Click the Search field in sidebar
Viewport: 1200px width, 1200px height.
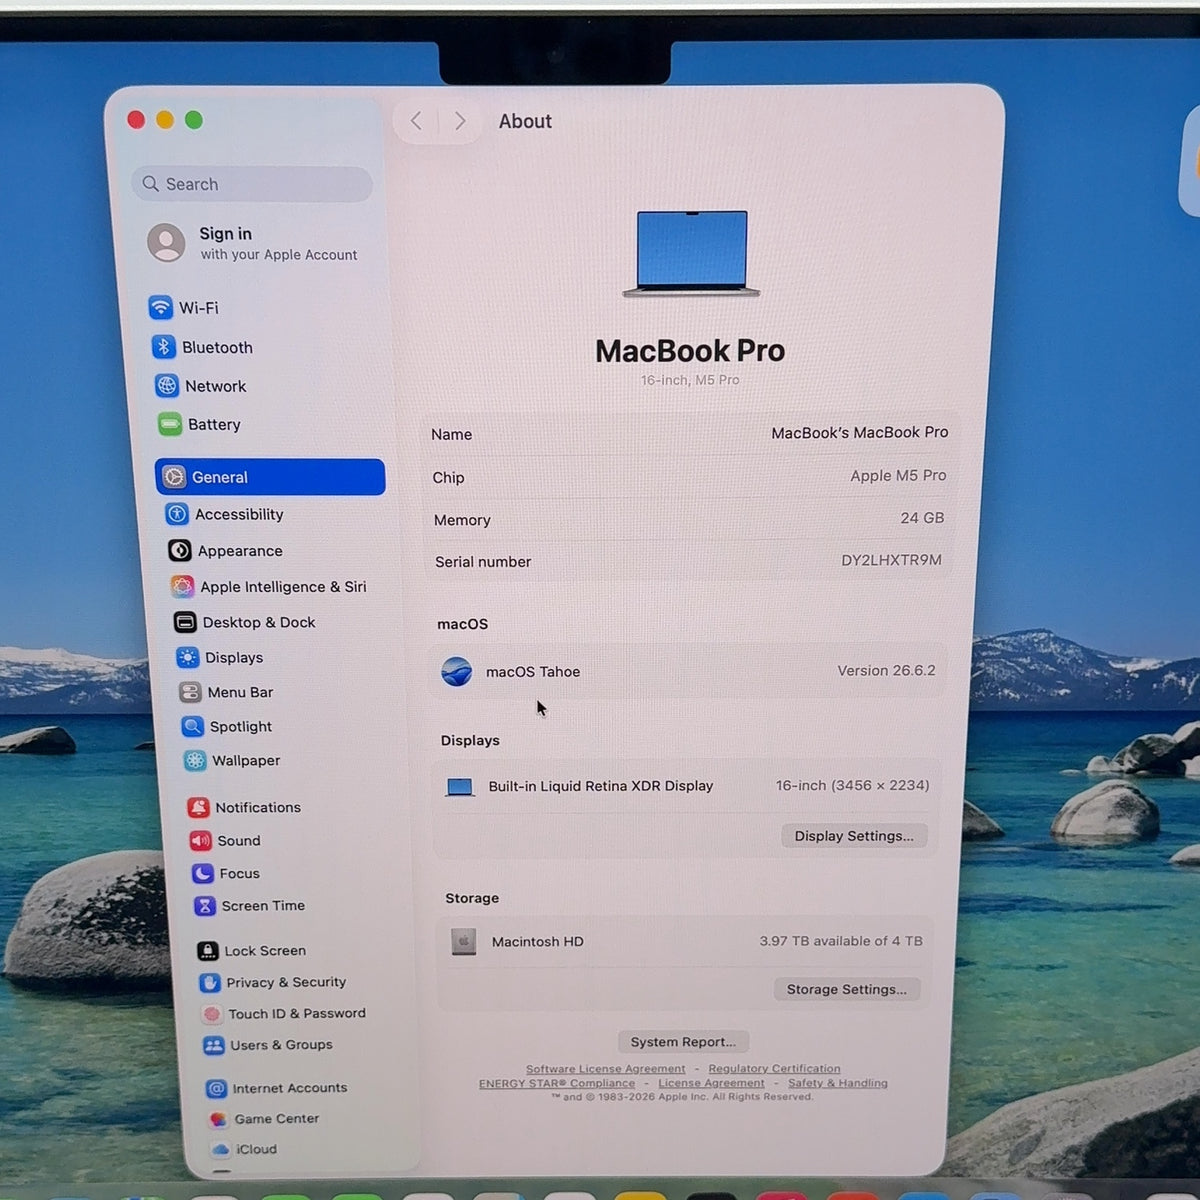point(252,184)
